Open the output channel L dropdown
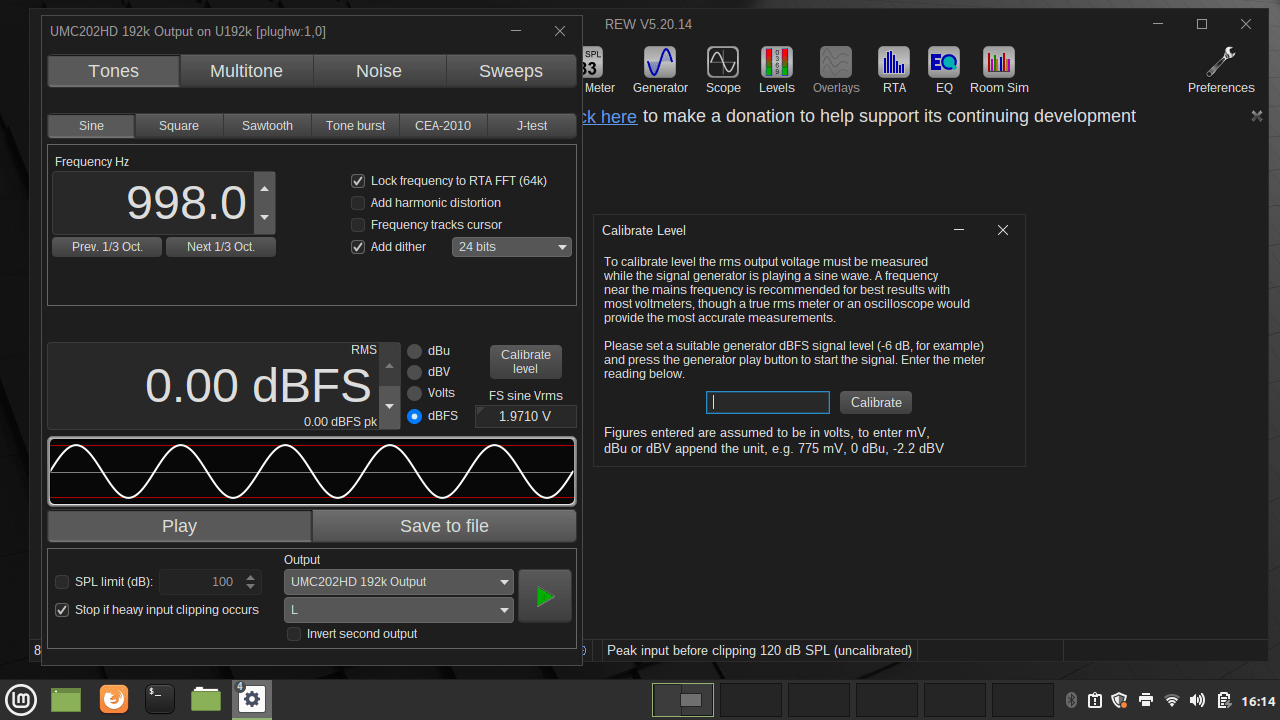1280x720 pixels. click(x=399, y=610)
